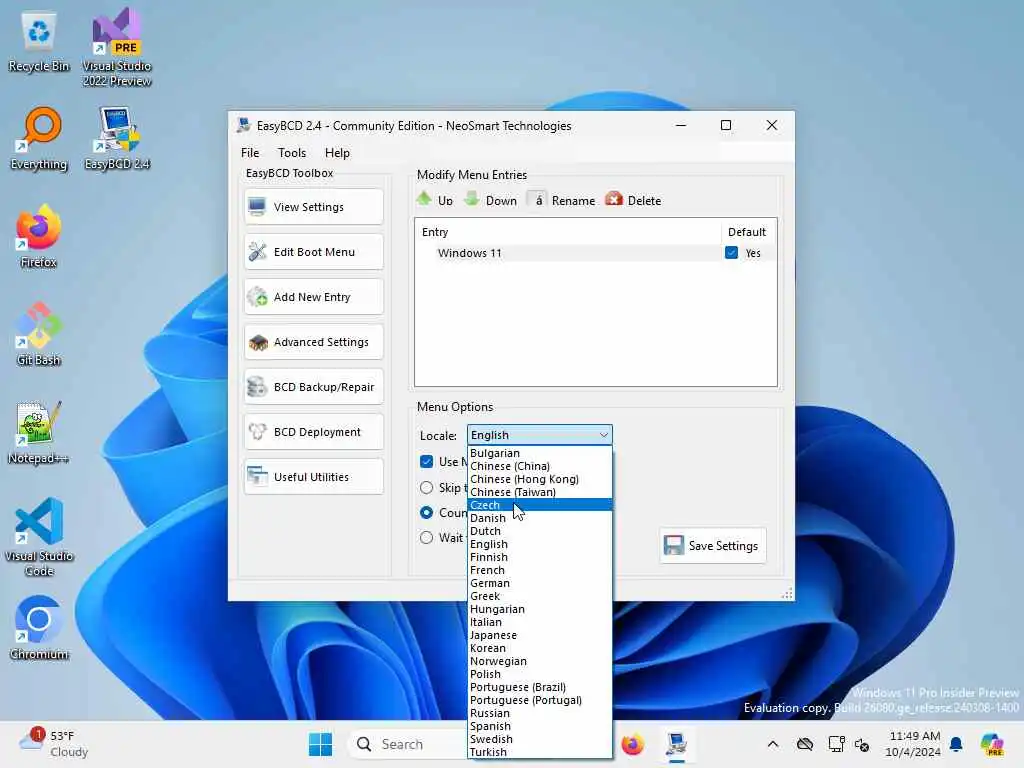The image size is (1024, 768).
Task: Open View Settings in the EasyBCD Toolbox
Action: tap(313, 207)
